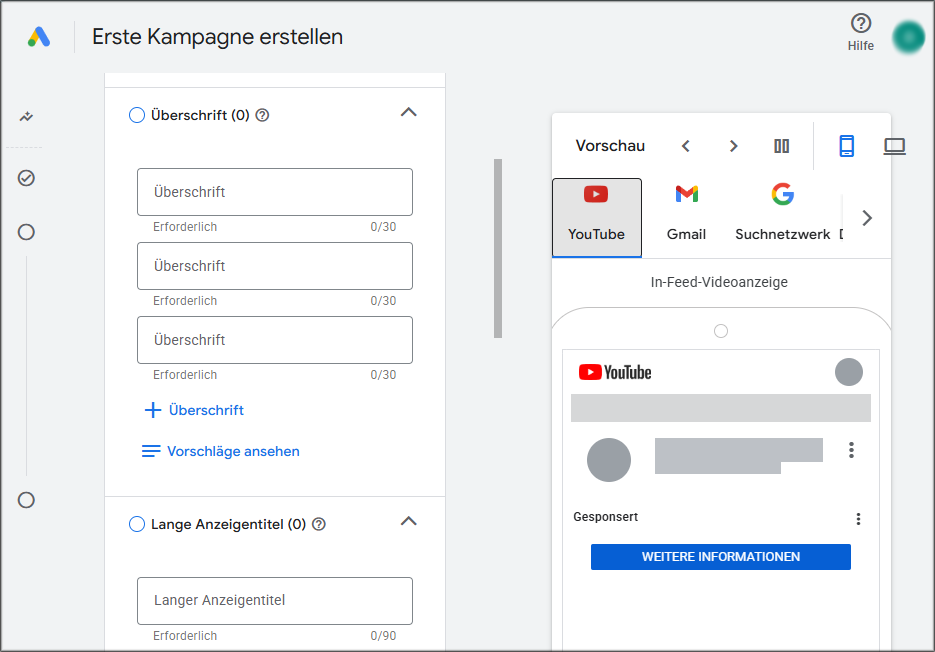Switch to the Gmail preview tab
The height and width of the screenshot is (652, 935).
pyautogui.click(x=686, y=213)
